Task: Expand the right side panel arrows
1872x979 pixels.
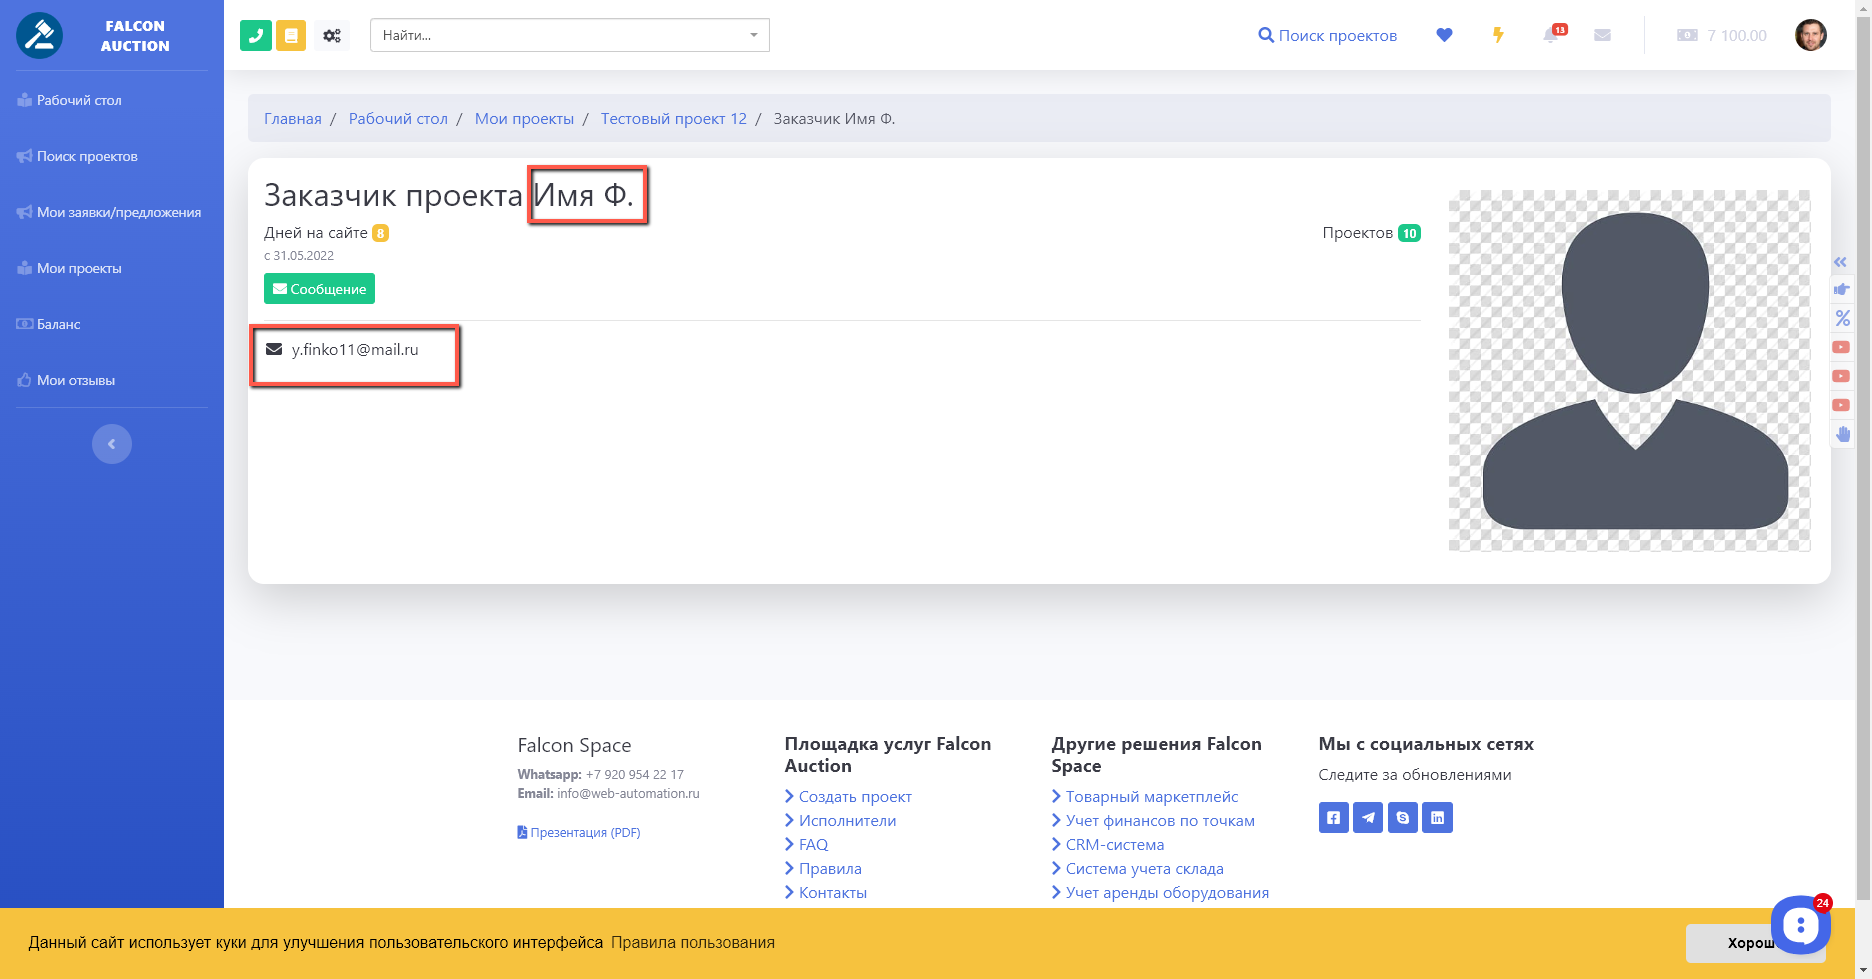Action: 1841,262
